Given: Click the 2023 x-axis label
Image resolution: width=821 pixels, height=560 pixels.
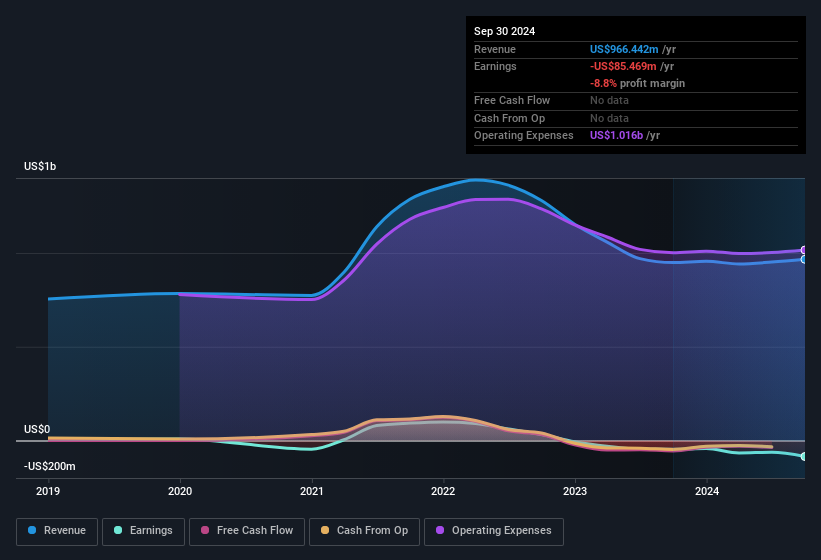Looking at the screenshot, I should [x=575, y=491].
